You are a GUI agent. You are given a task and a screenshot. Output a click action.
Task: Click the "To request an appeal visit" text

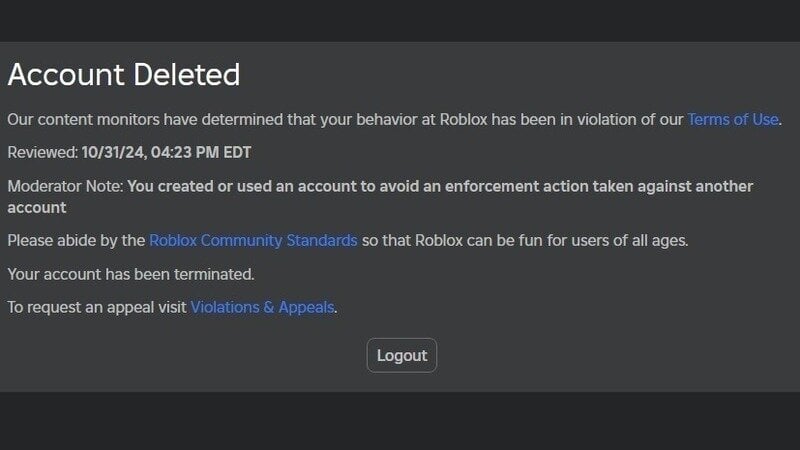click(97, 307)
